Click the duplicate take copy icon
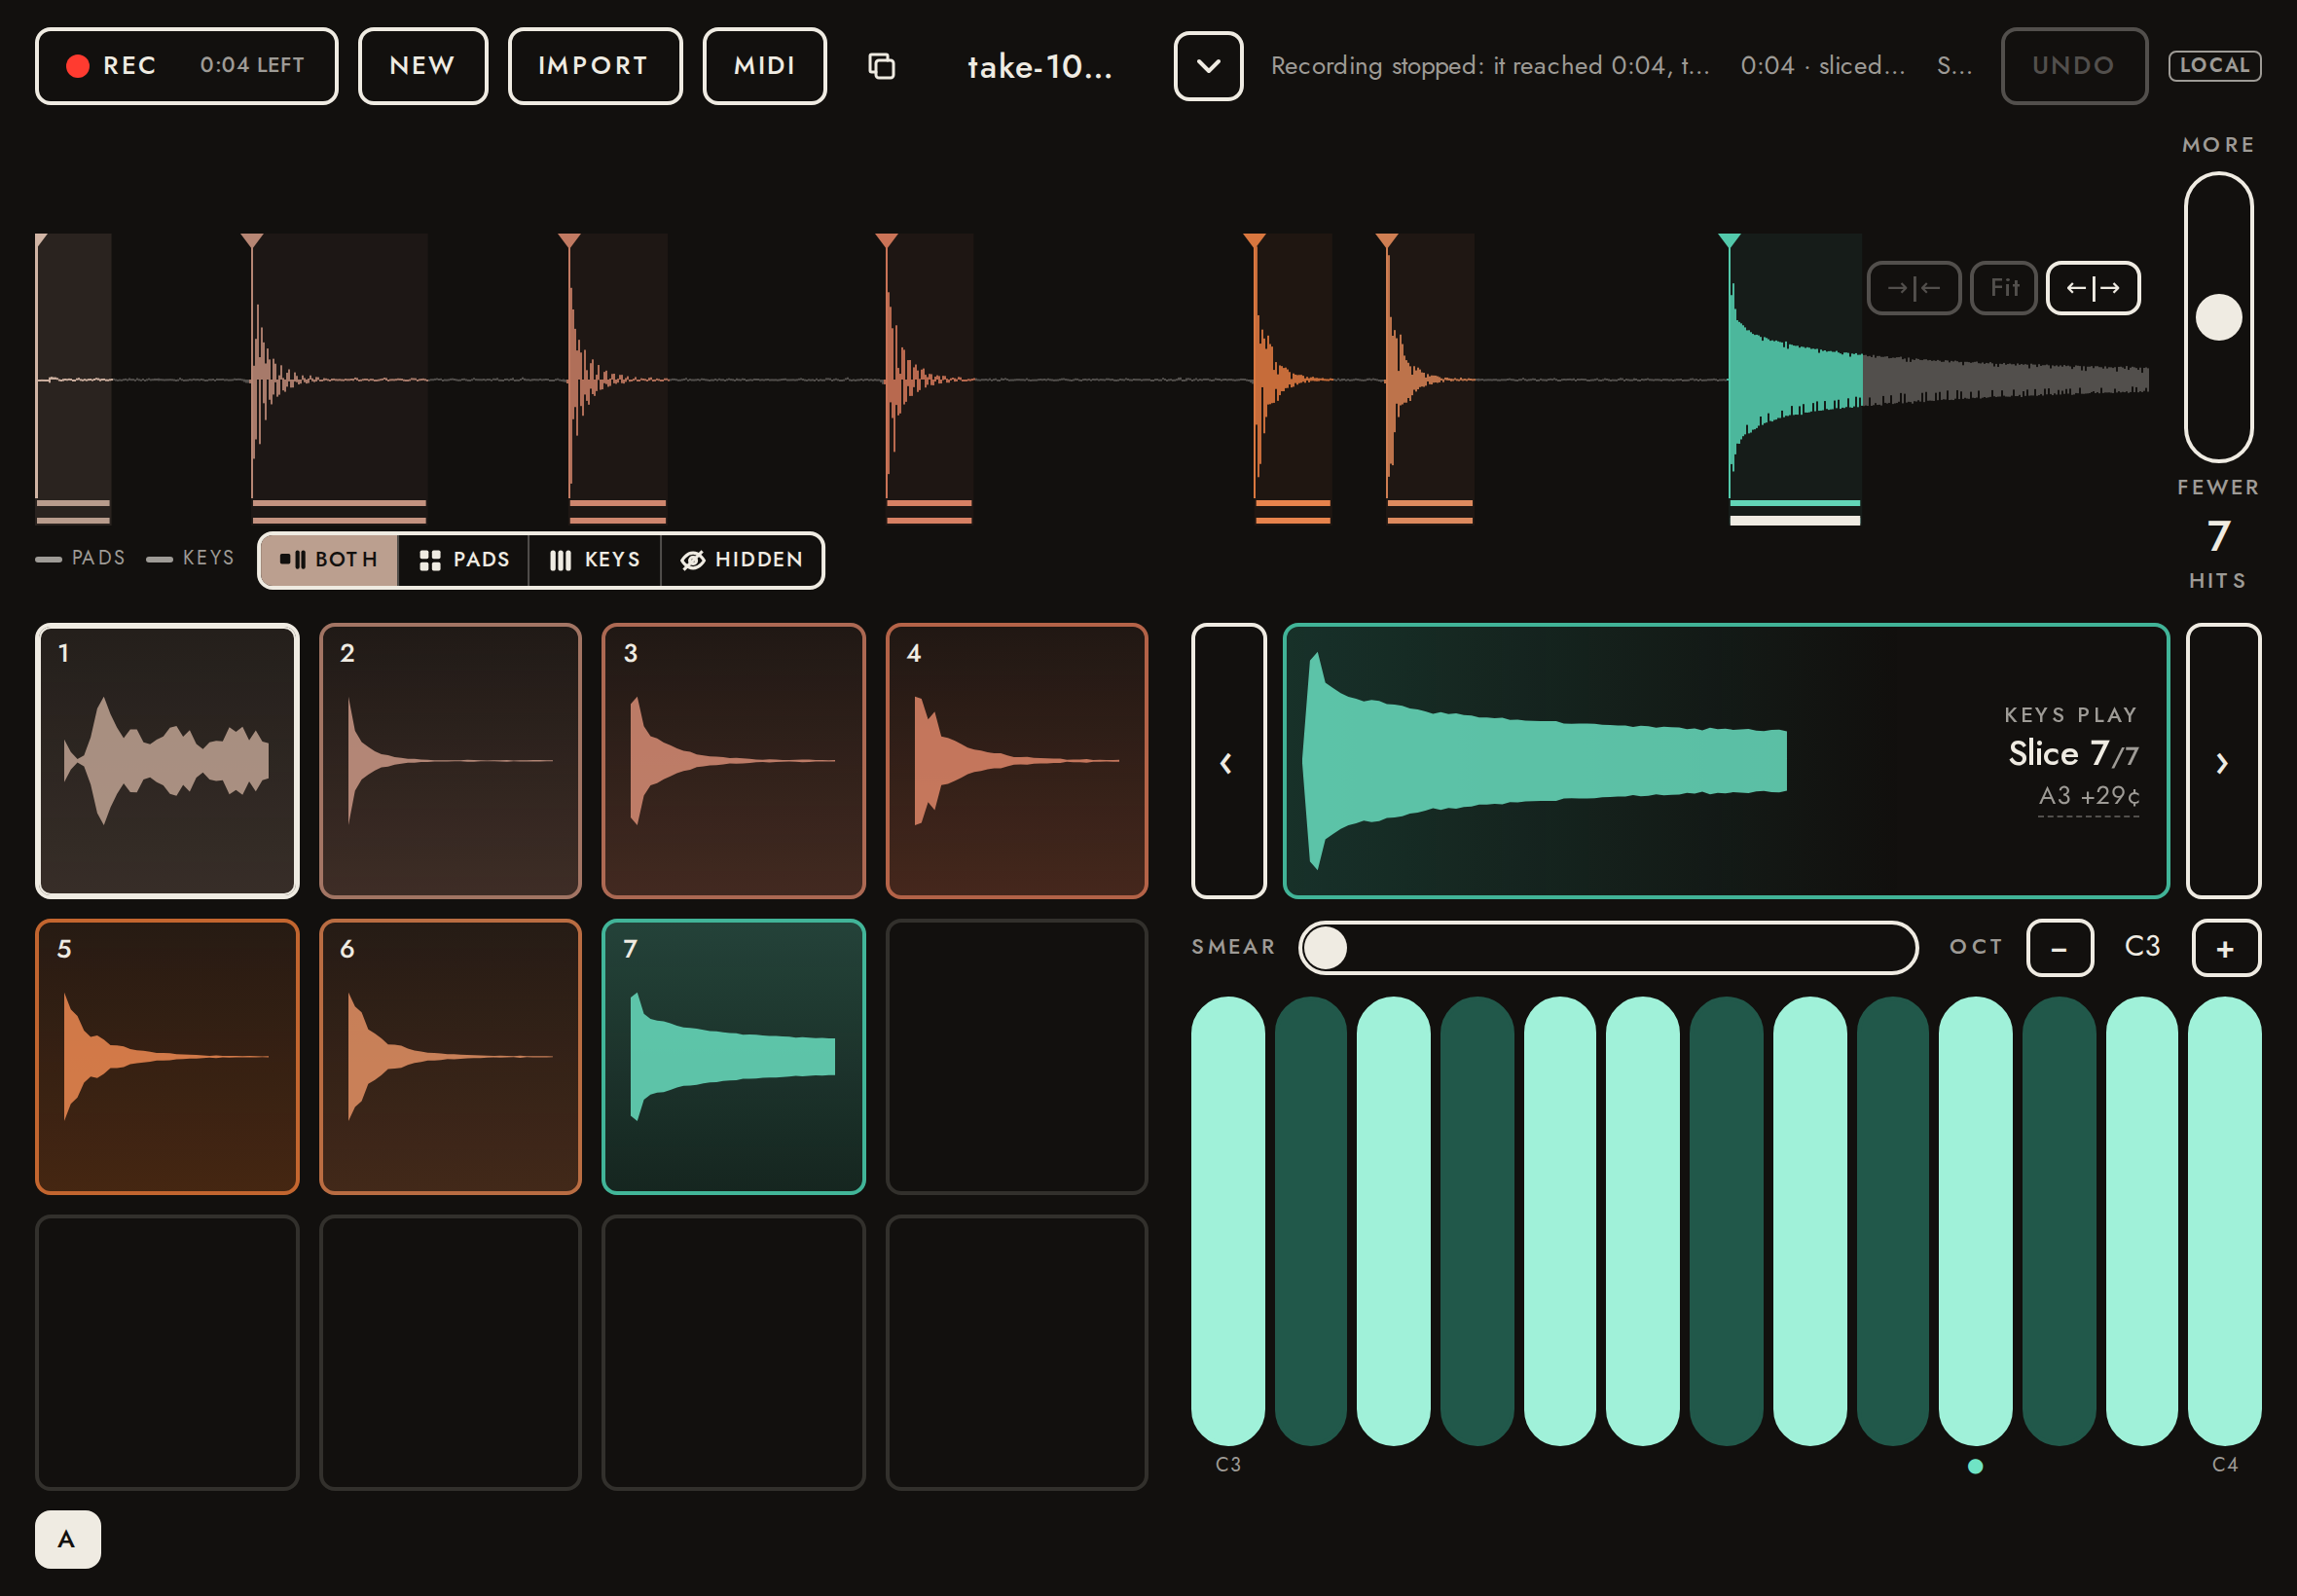This screenshot has width=2297, height=1596. 881,66
